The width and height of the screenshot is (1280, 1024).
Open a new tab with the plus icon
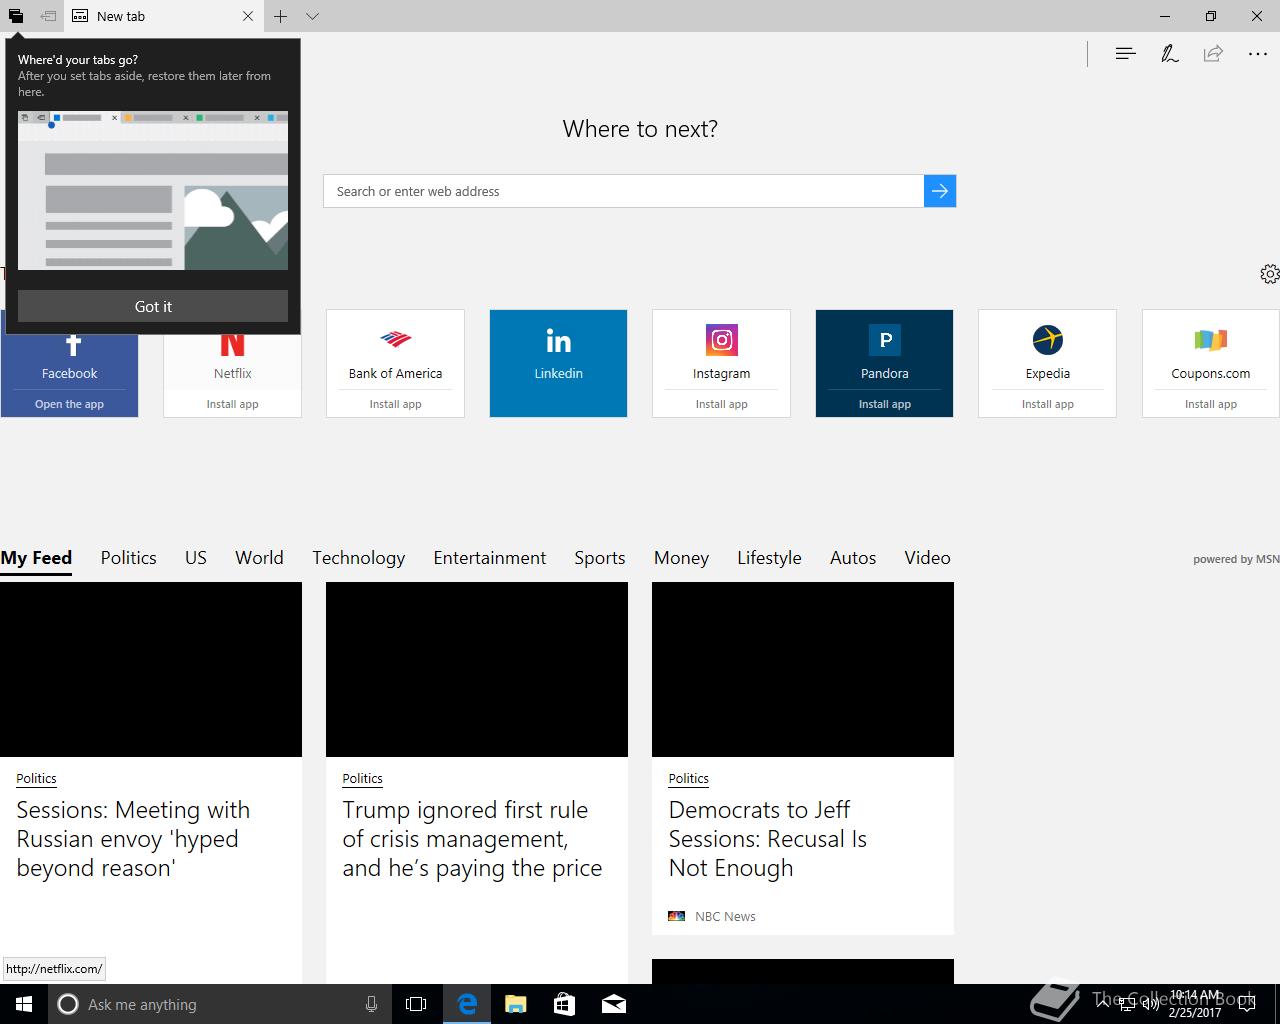coord(281,16)
